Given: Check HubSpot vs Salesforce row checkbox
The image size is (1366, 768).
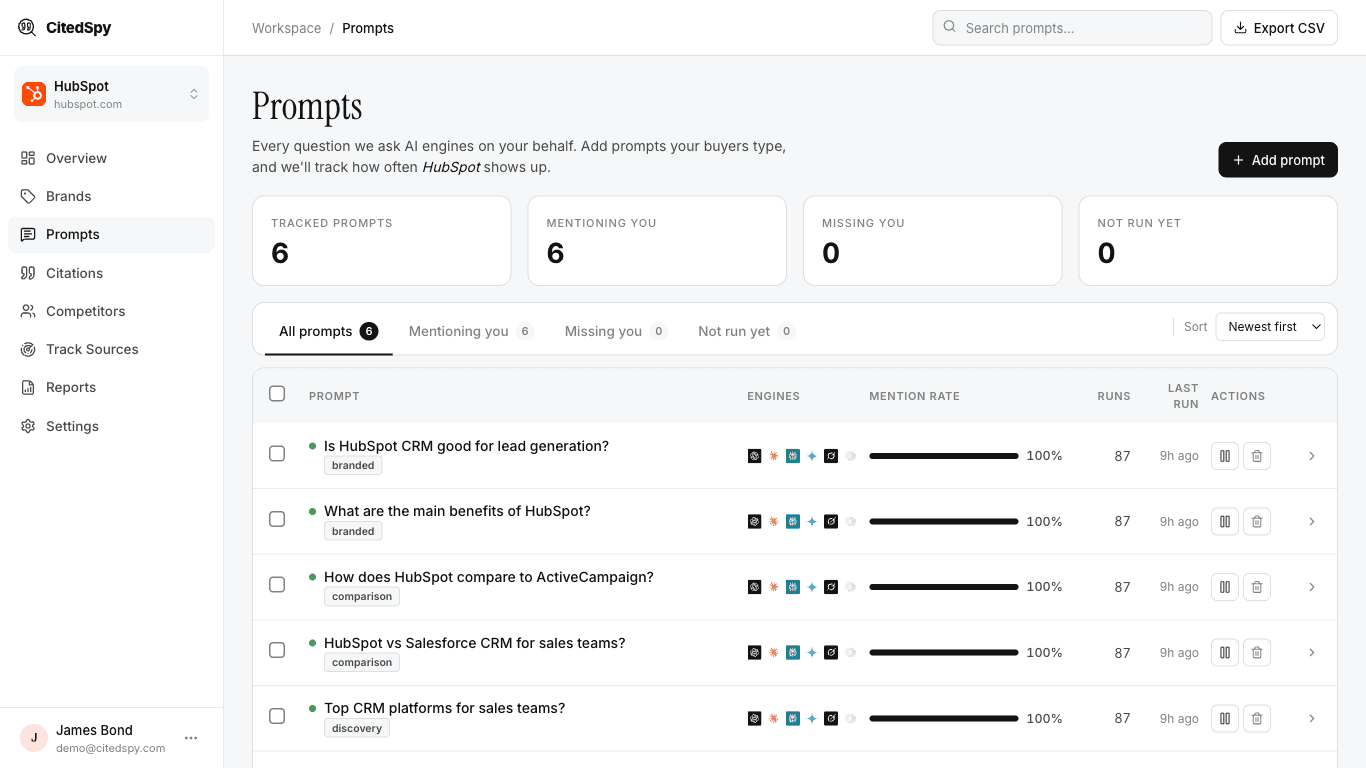Looking at the screenshot, I should (277, 650).
